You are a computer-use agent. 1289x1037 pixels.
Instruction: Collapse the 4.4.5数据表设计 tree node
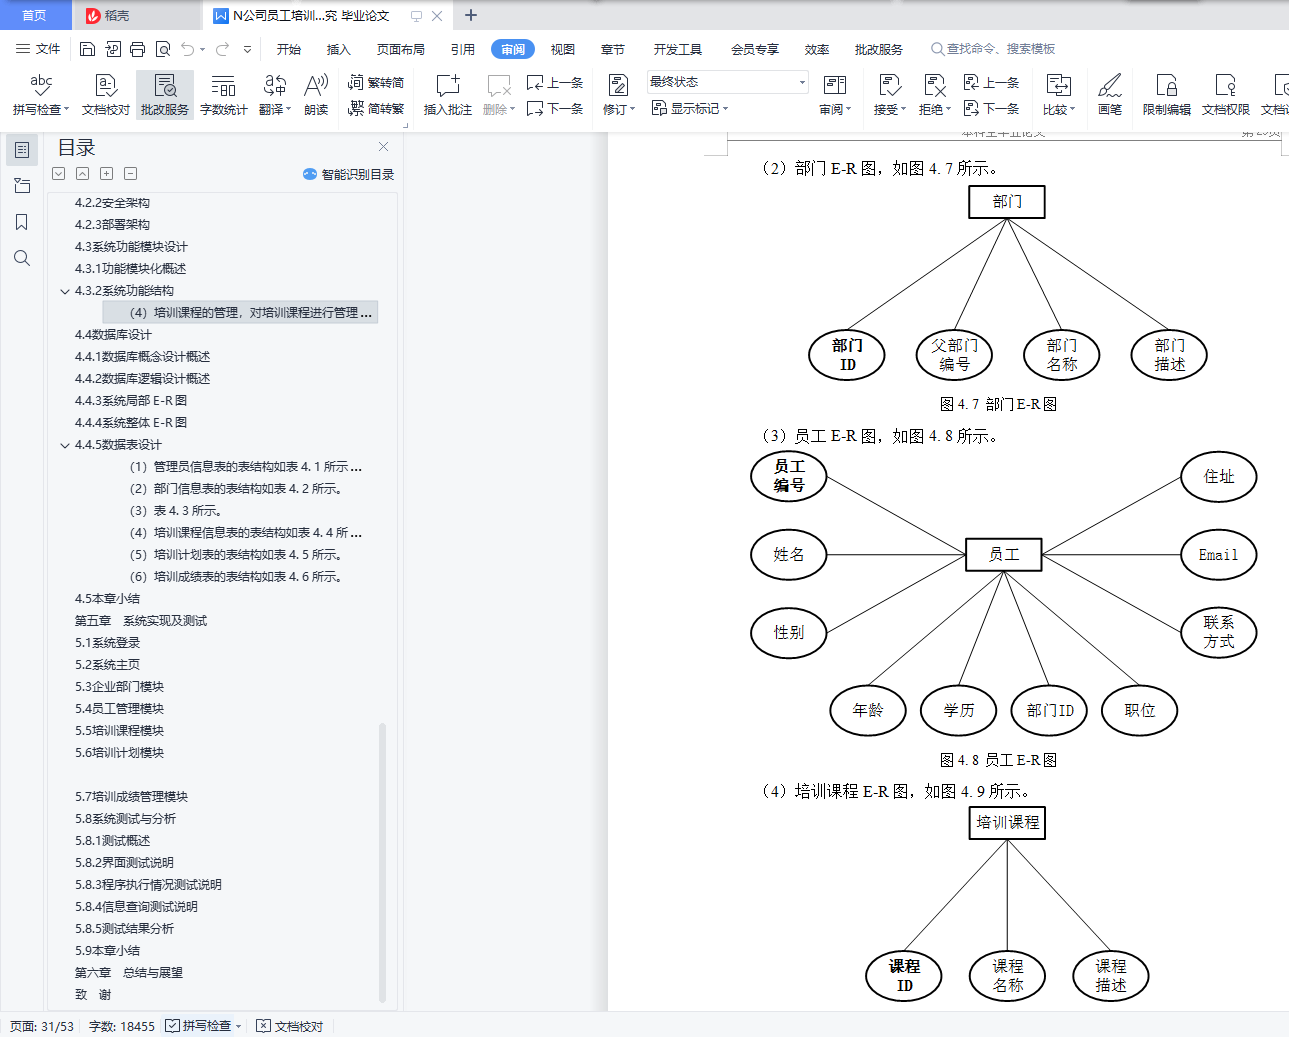65,445
